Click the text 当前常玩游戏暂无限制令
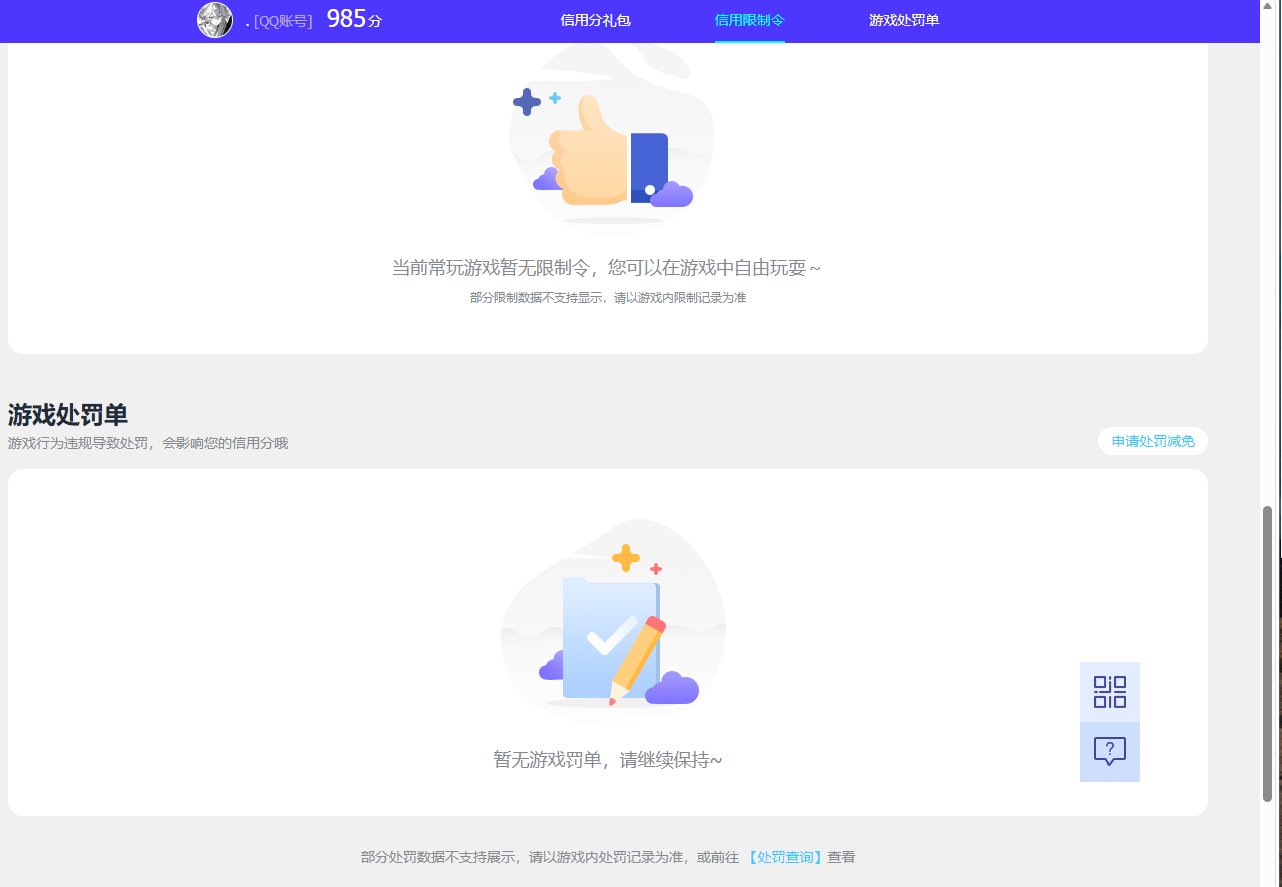Image resolution: width=1282 pixels, height=887 pixels. click(x=490, y=268)
